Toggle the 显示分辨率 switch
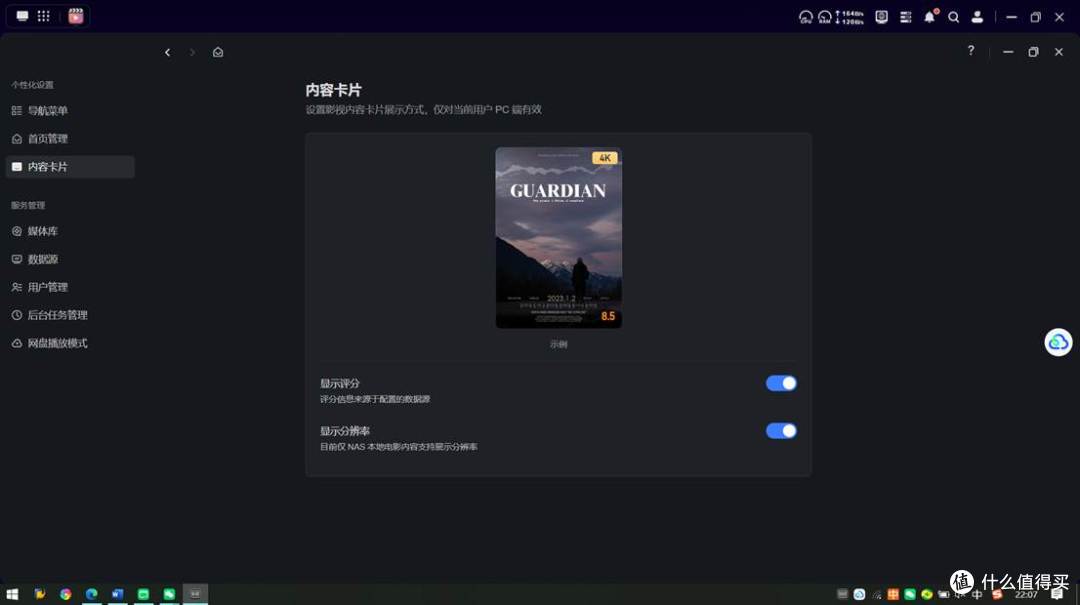Image resolution: width=1080 pixels, height=605 pixels. click(x=781, y=431)
